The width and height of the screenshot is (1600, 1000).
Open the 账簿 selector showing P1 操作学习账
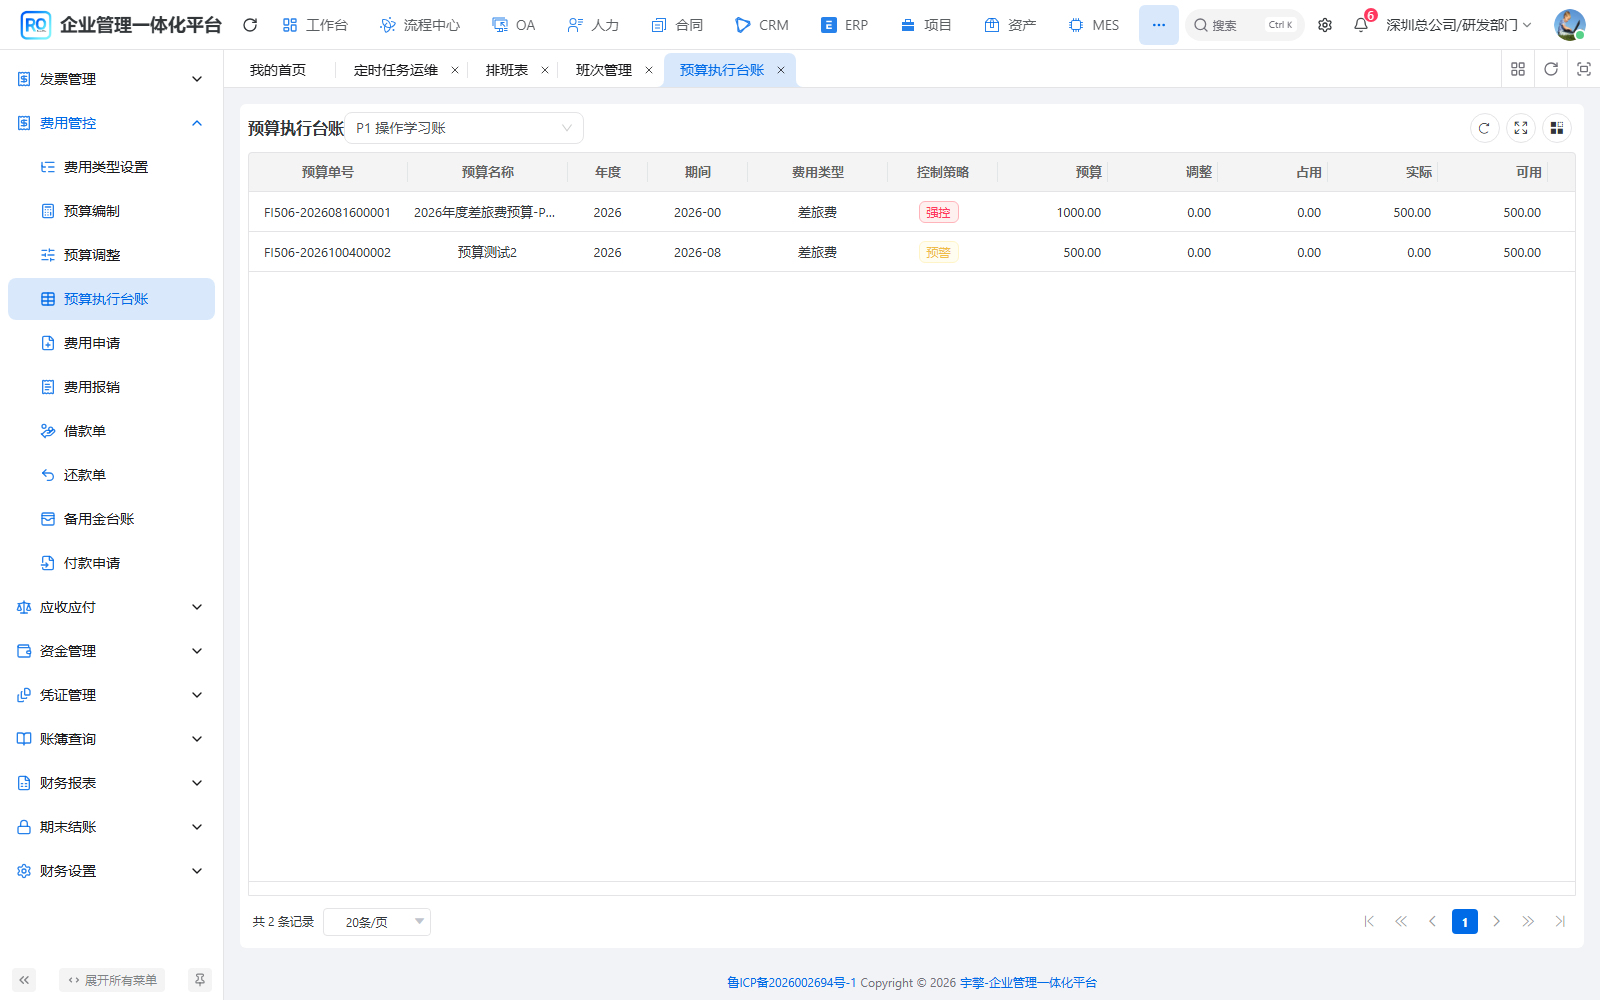(464, 128)
